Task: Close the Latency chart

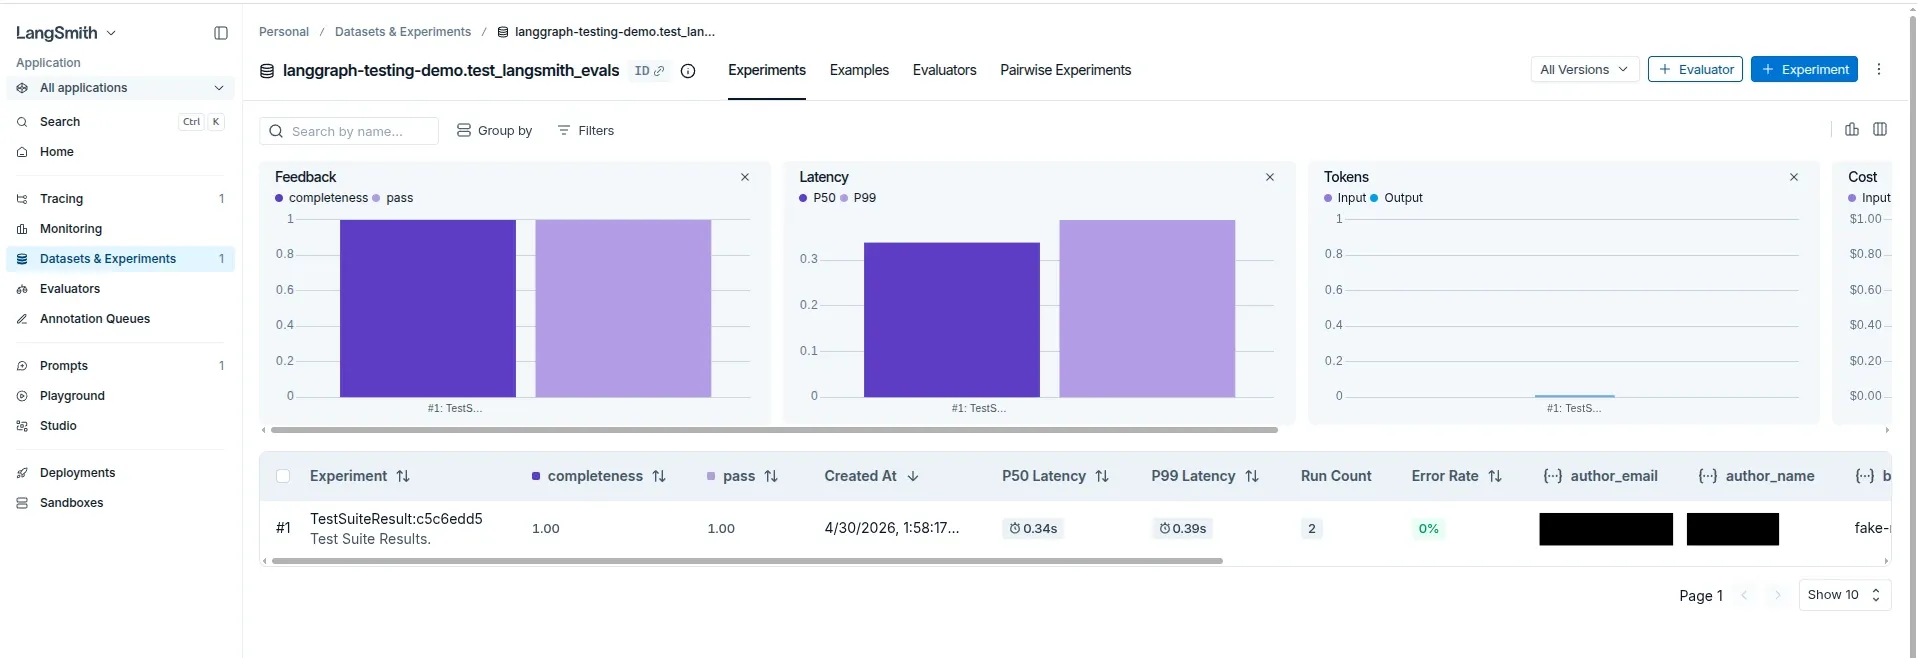Action: [1270, 177]
